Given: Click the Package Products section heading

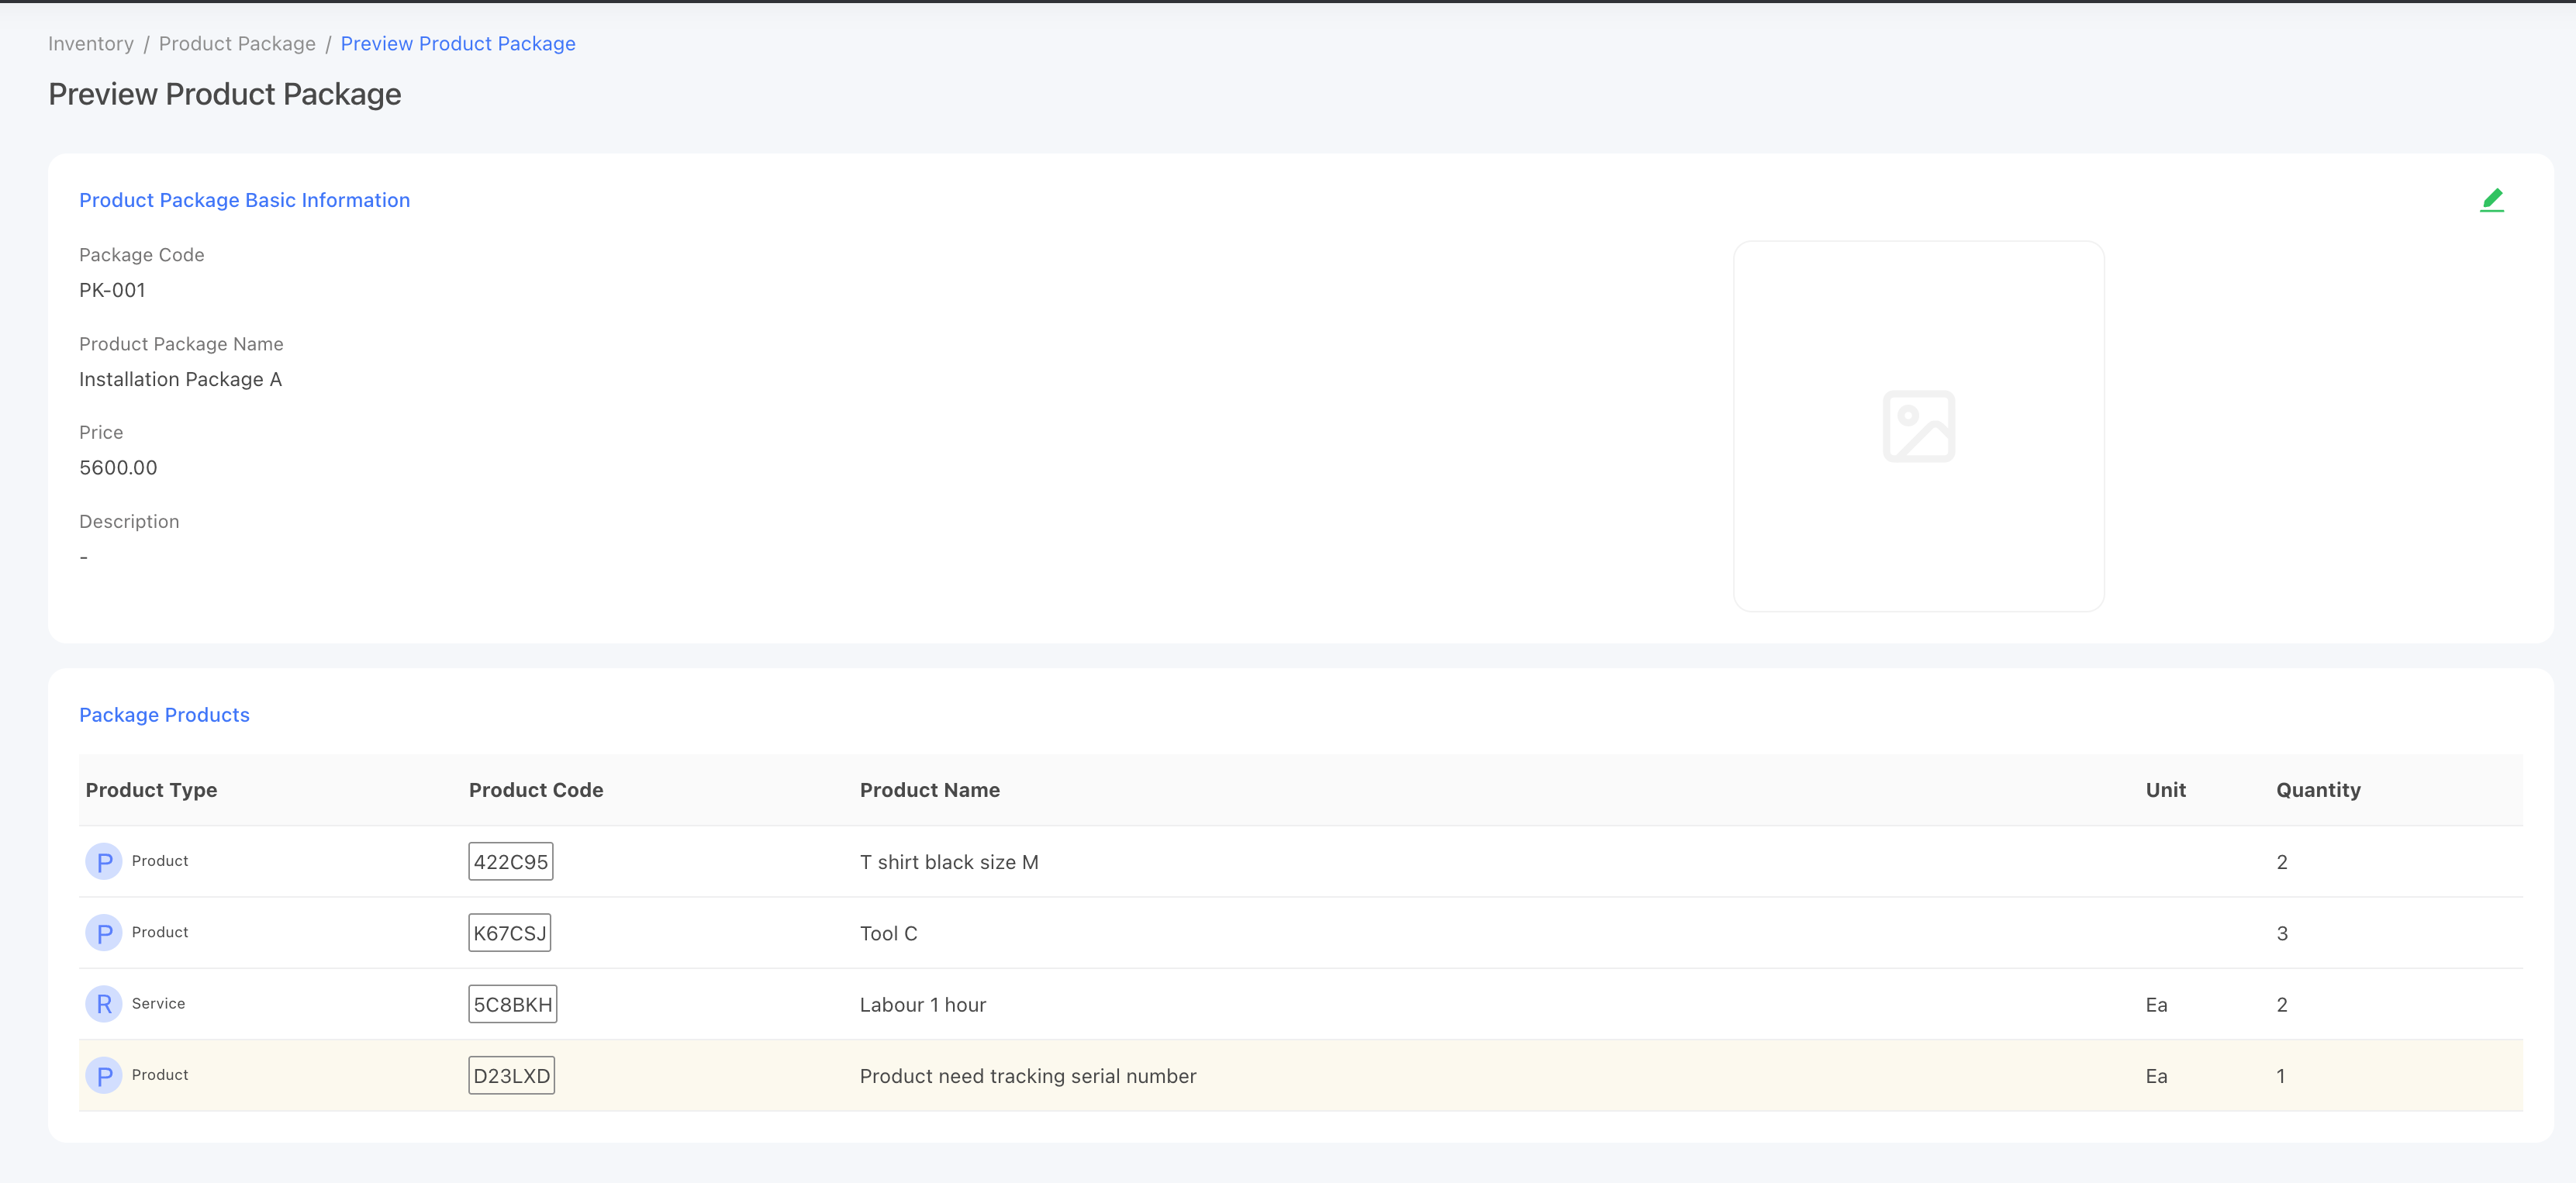Looking at the screenshot, I should [164, 715].
